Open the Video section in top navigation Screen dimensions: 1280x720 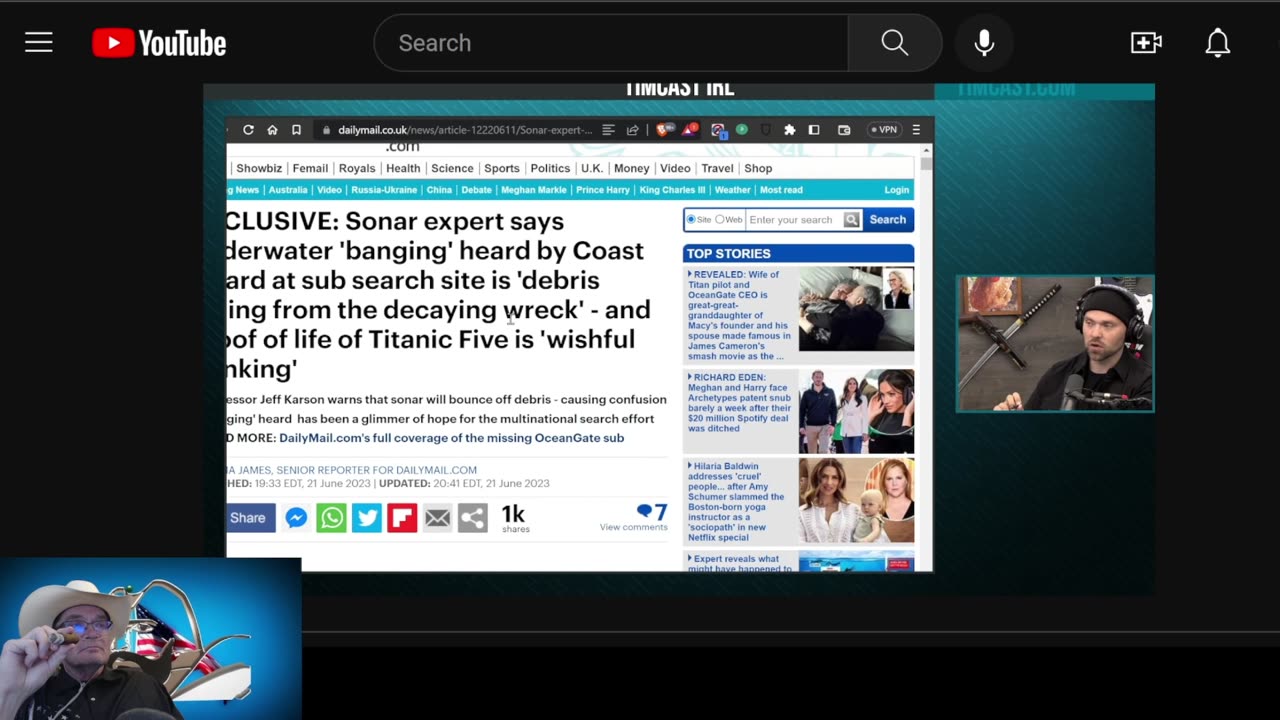(x=675, y=168)
